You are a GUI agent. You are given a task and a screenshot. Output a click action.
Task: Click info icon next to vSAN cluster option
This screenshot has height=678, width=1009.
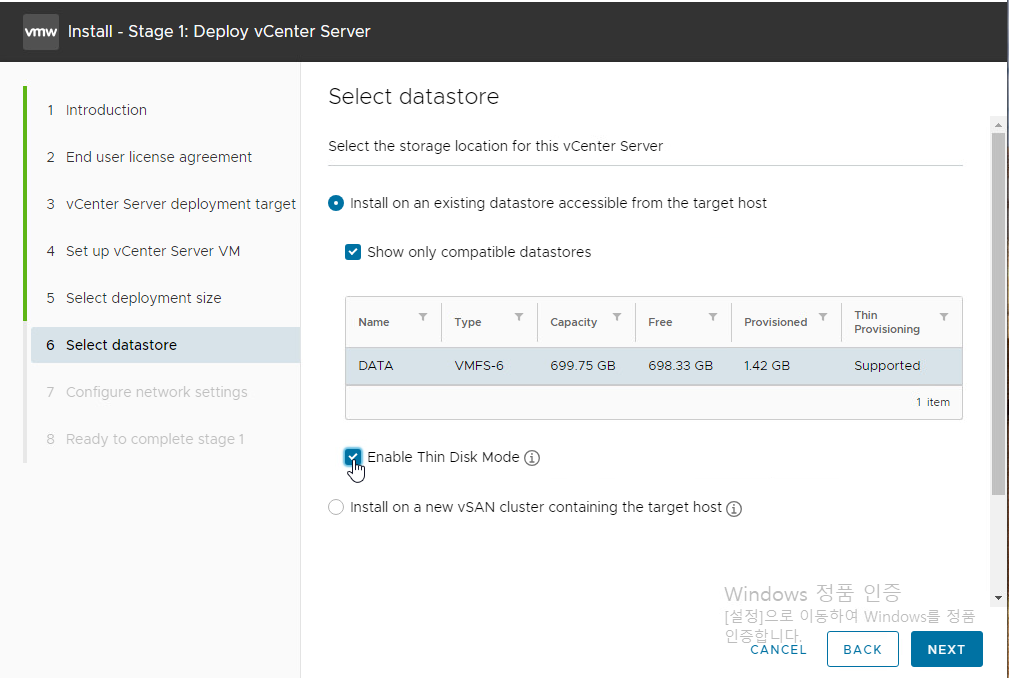pos(734,508)
